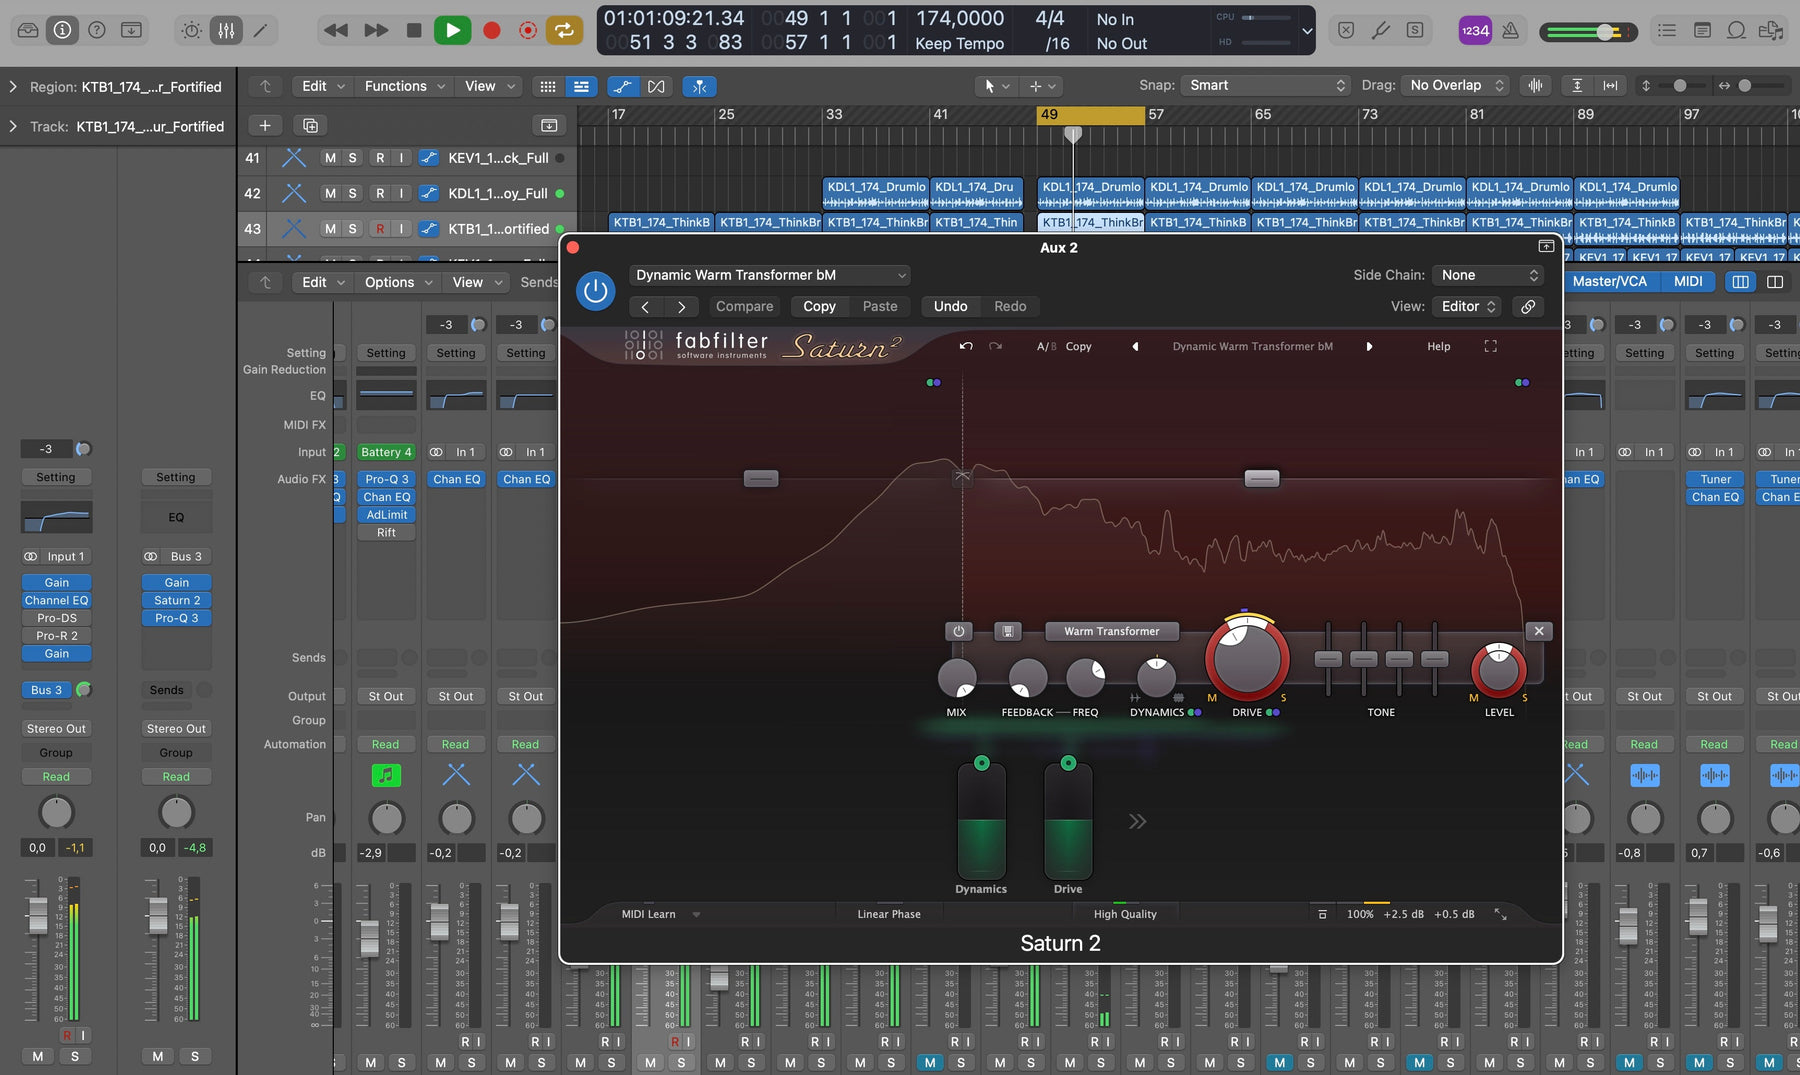Solo track 41 KEV1 with S button
This screenshot has width=1800, height=1075.
(x=352, y=158)
